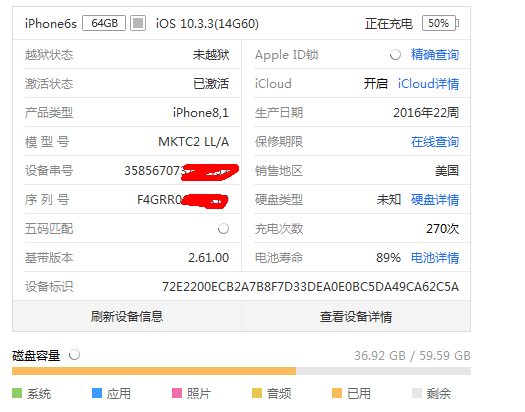Image resolution: width=525 pixels, height=412 pixels.
Task: Click 在线查询 warranty link
Action: point(435,142)
